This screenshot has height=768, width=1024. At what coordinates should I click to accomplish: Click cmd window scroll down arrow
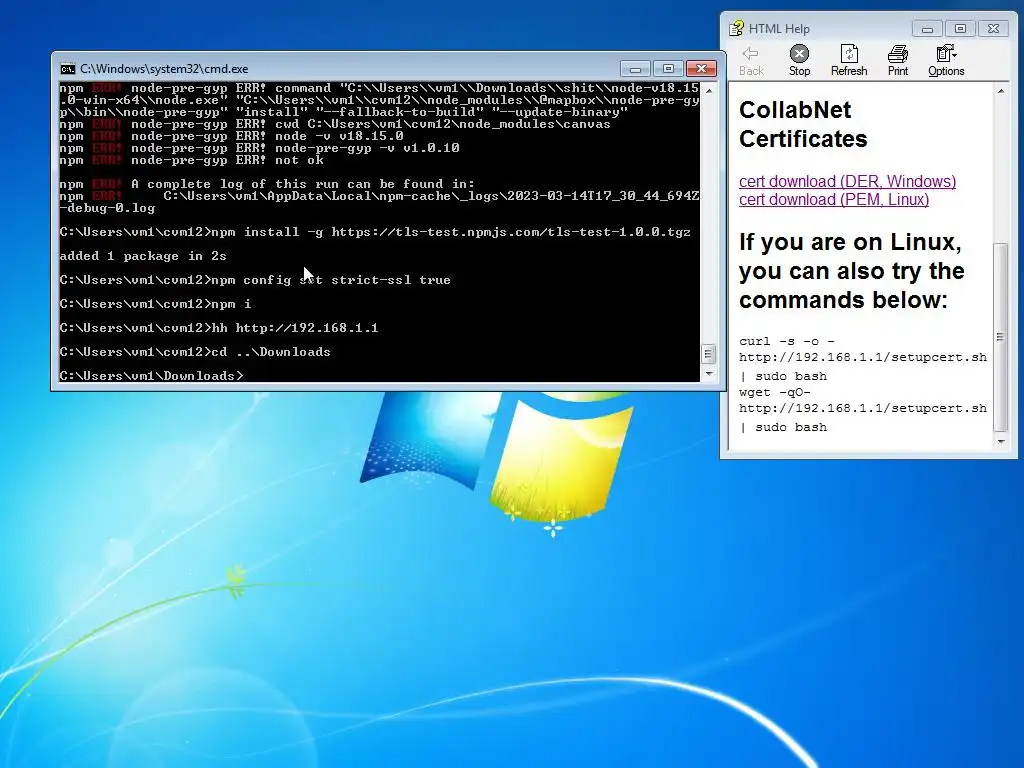tap(709, 374)
